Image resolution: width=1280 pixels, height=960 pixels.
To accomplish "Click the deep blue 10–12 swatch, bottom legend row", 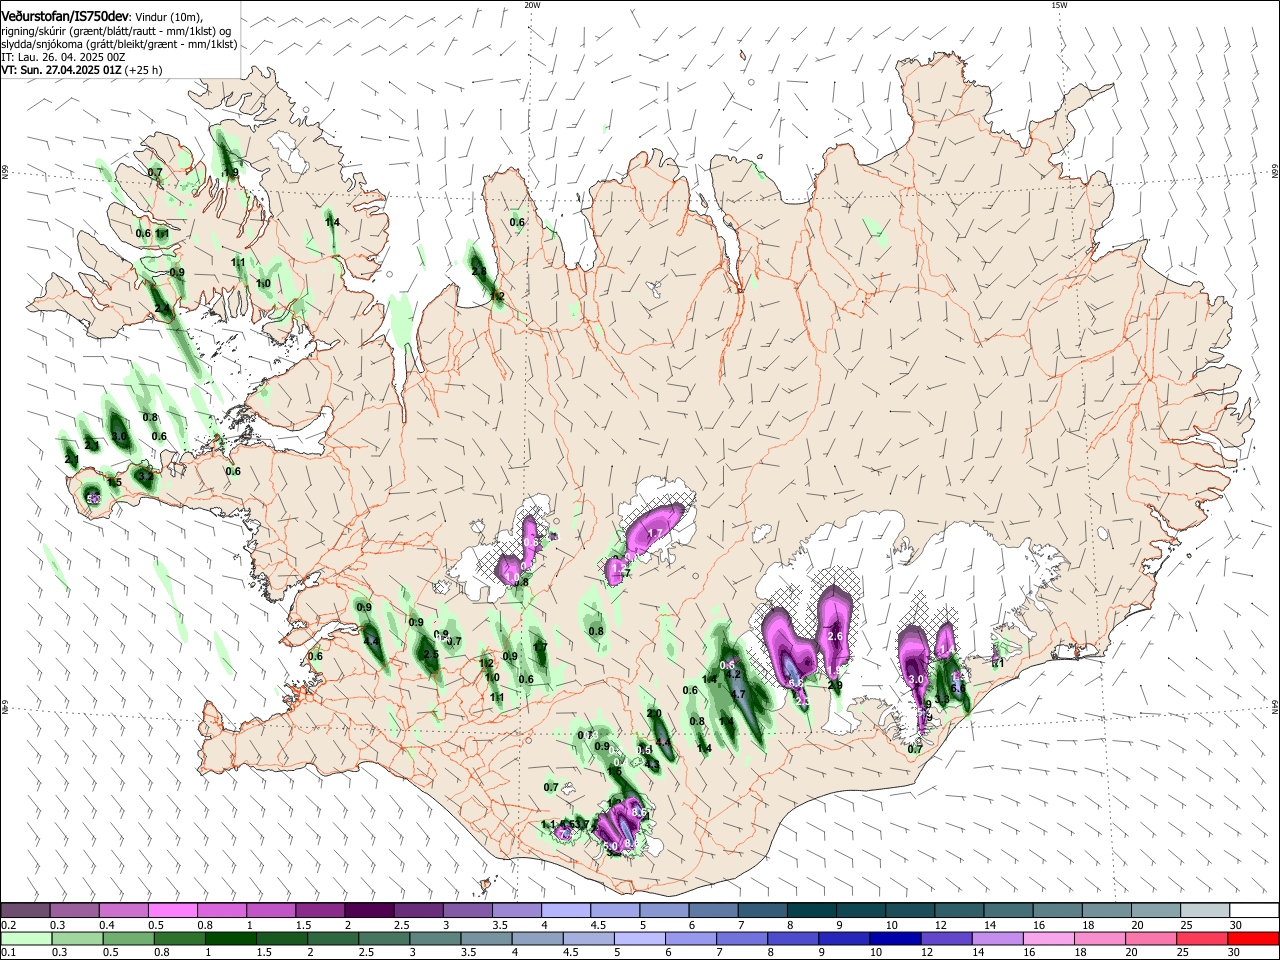I will [x=894, y=938].
